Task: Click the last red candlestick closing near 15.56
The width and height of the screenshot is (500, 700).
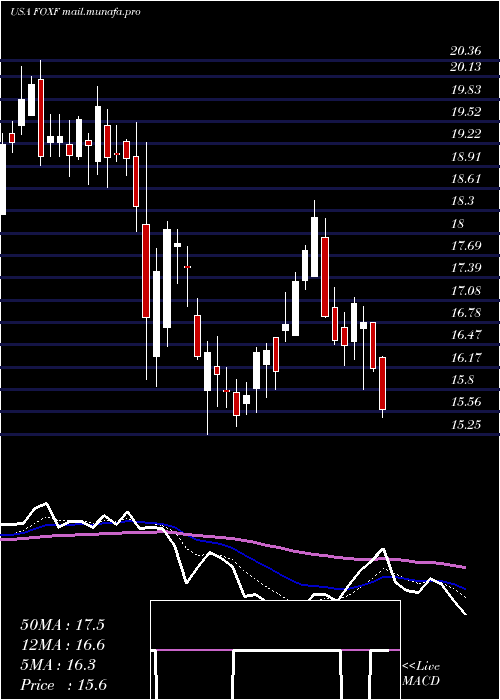Action: point(382,387)
